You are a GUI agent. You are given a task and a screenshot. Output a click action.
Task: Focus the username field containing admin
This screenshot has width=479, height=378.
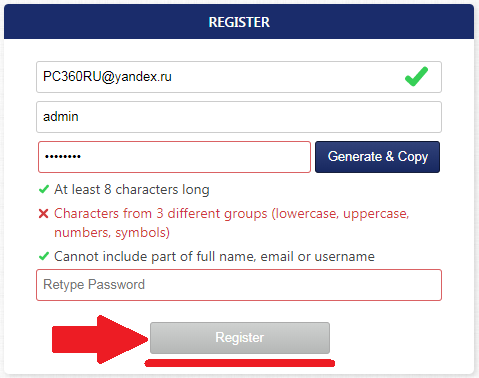pyautogui.click(x=239, y=117)
